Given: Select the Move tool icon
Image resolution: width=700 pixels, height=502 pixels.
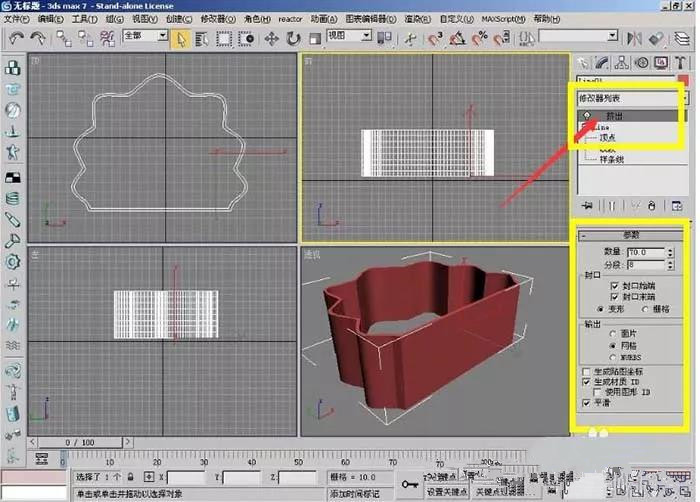Looking at the screenshot, I should click(271, 39).
